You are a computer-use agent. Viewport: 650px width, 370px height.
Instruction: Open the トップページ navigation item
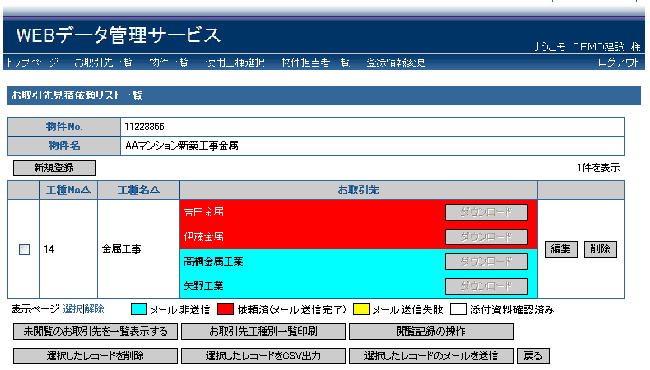tap(33, 63)
